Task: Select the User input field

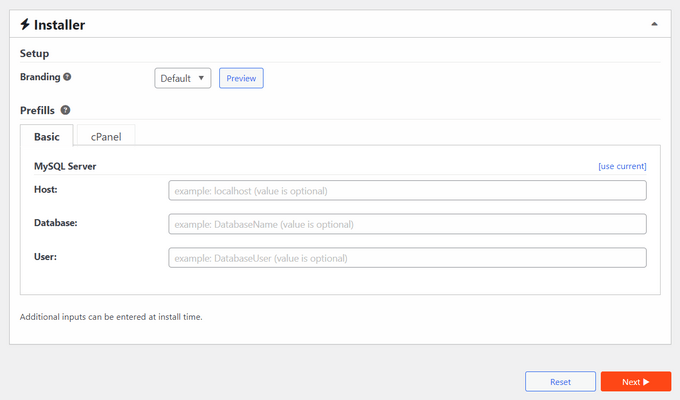Action: pyautogui.click(x=407, y=258)
